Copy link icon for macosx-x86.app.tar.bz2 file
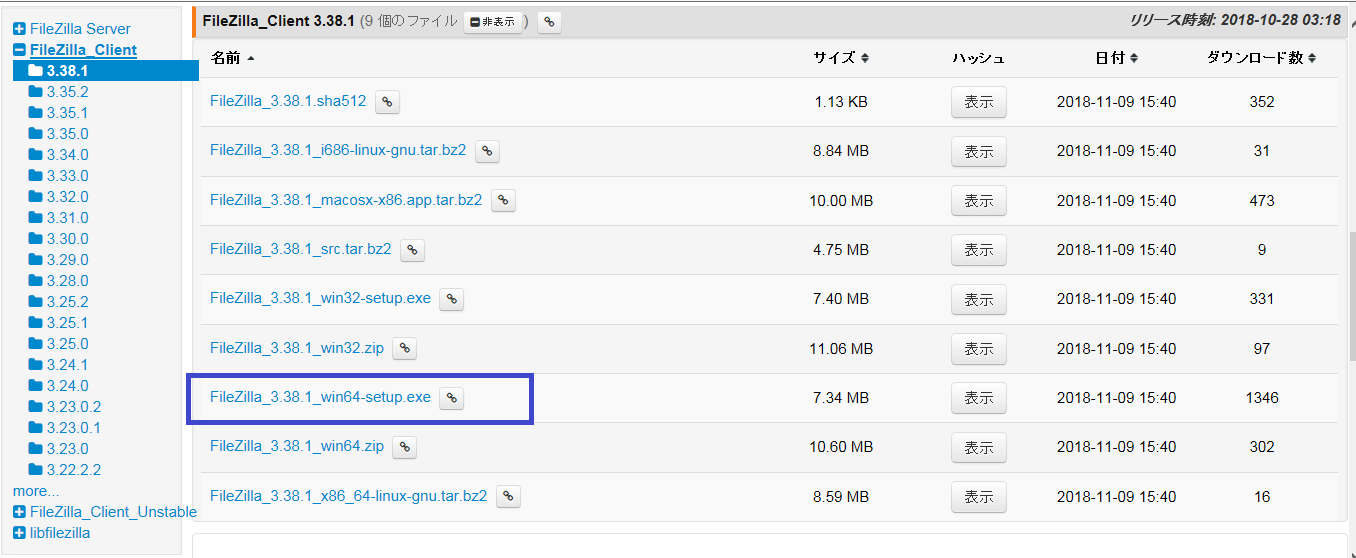 [x=503, y=200]
